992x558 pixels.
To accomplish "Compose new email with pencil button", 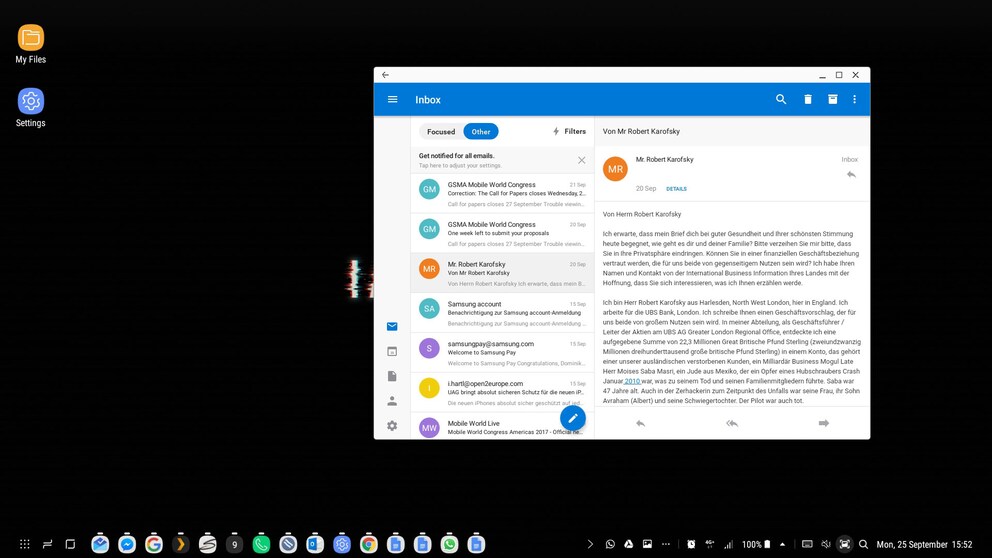I will [x=573, y=418].
